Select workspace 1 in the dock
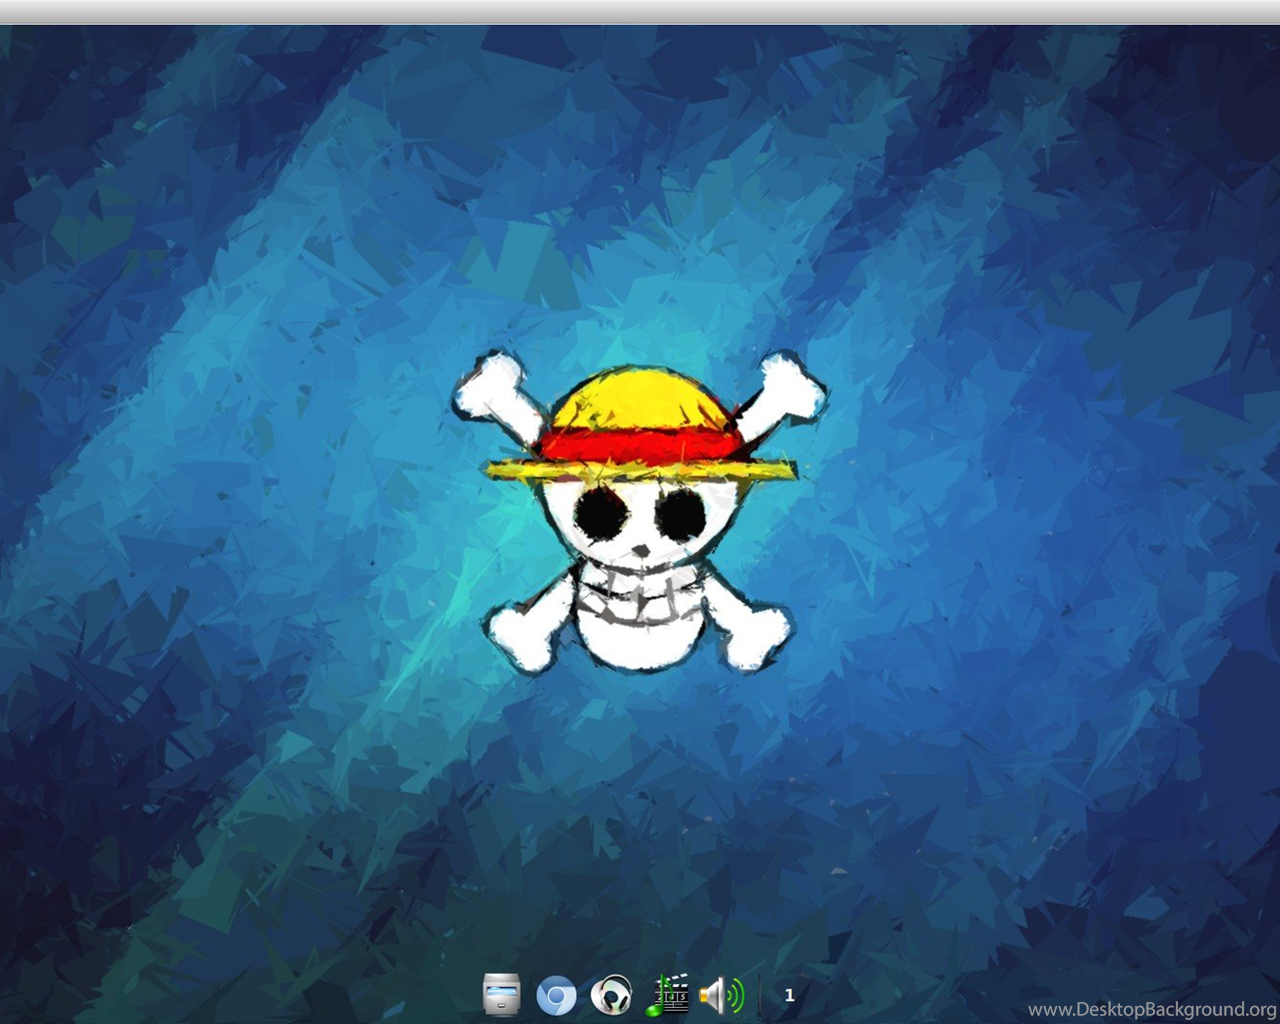 [789, 995]
